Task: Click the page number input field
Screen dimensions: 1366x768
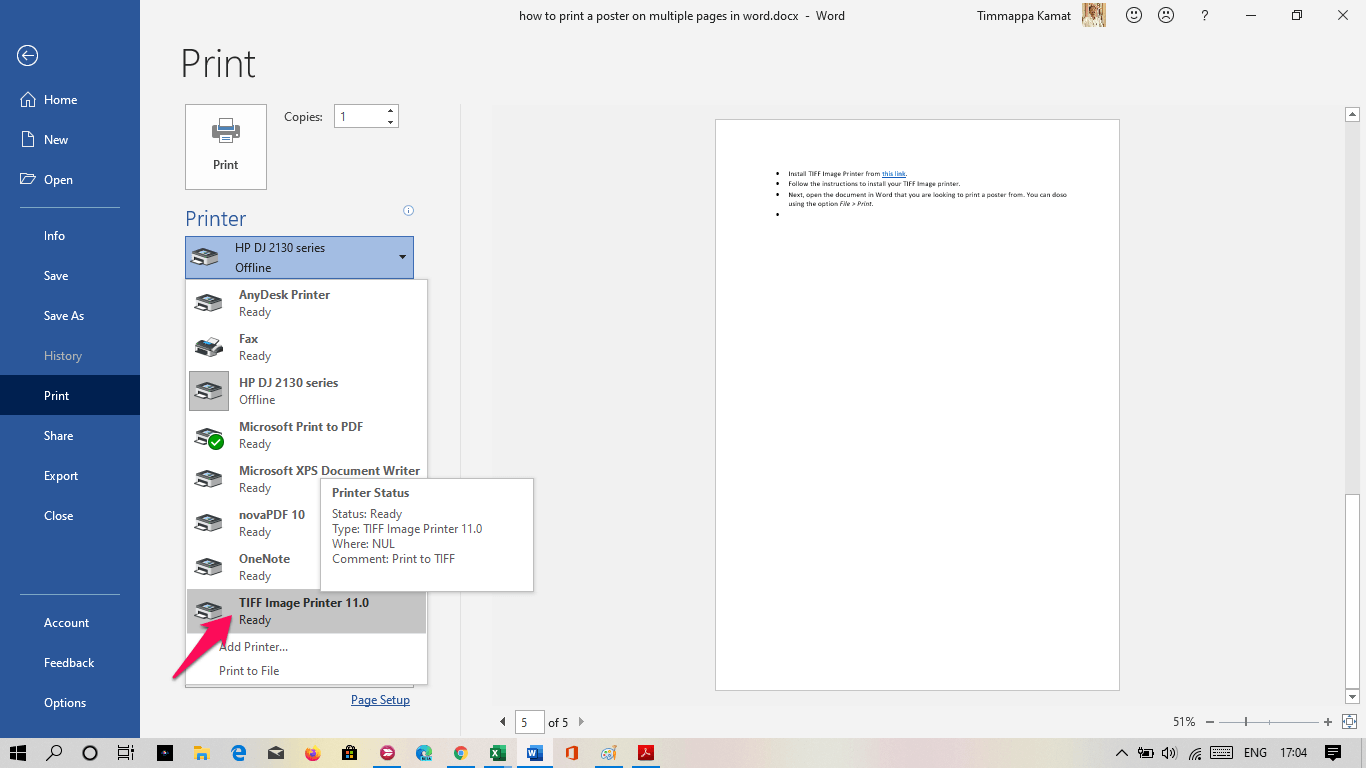Action: pos(529,721)
